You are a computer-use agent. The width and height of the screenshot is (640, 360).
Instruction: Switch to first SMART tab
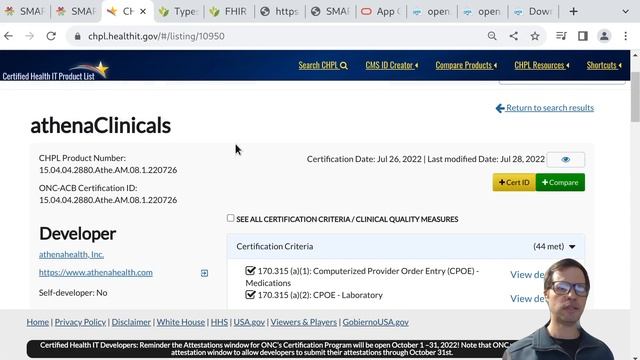click(x=24, y=11)
